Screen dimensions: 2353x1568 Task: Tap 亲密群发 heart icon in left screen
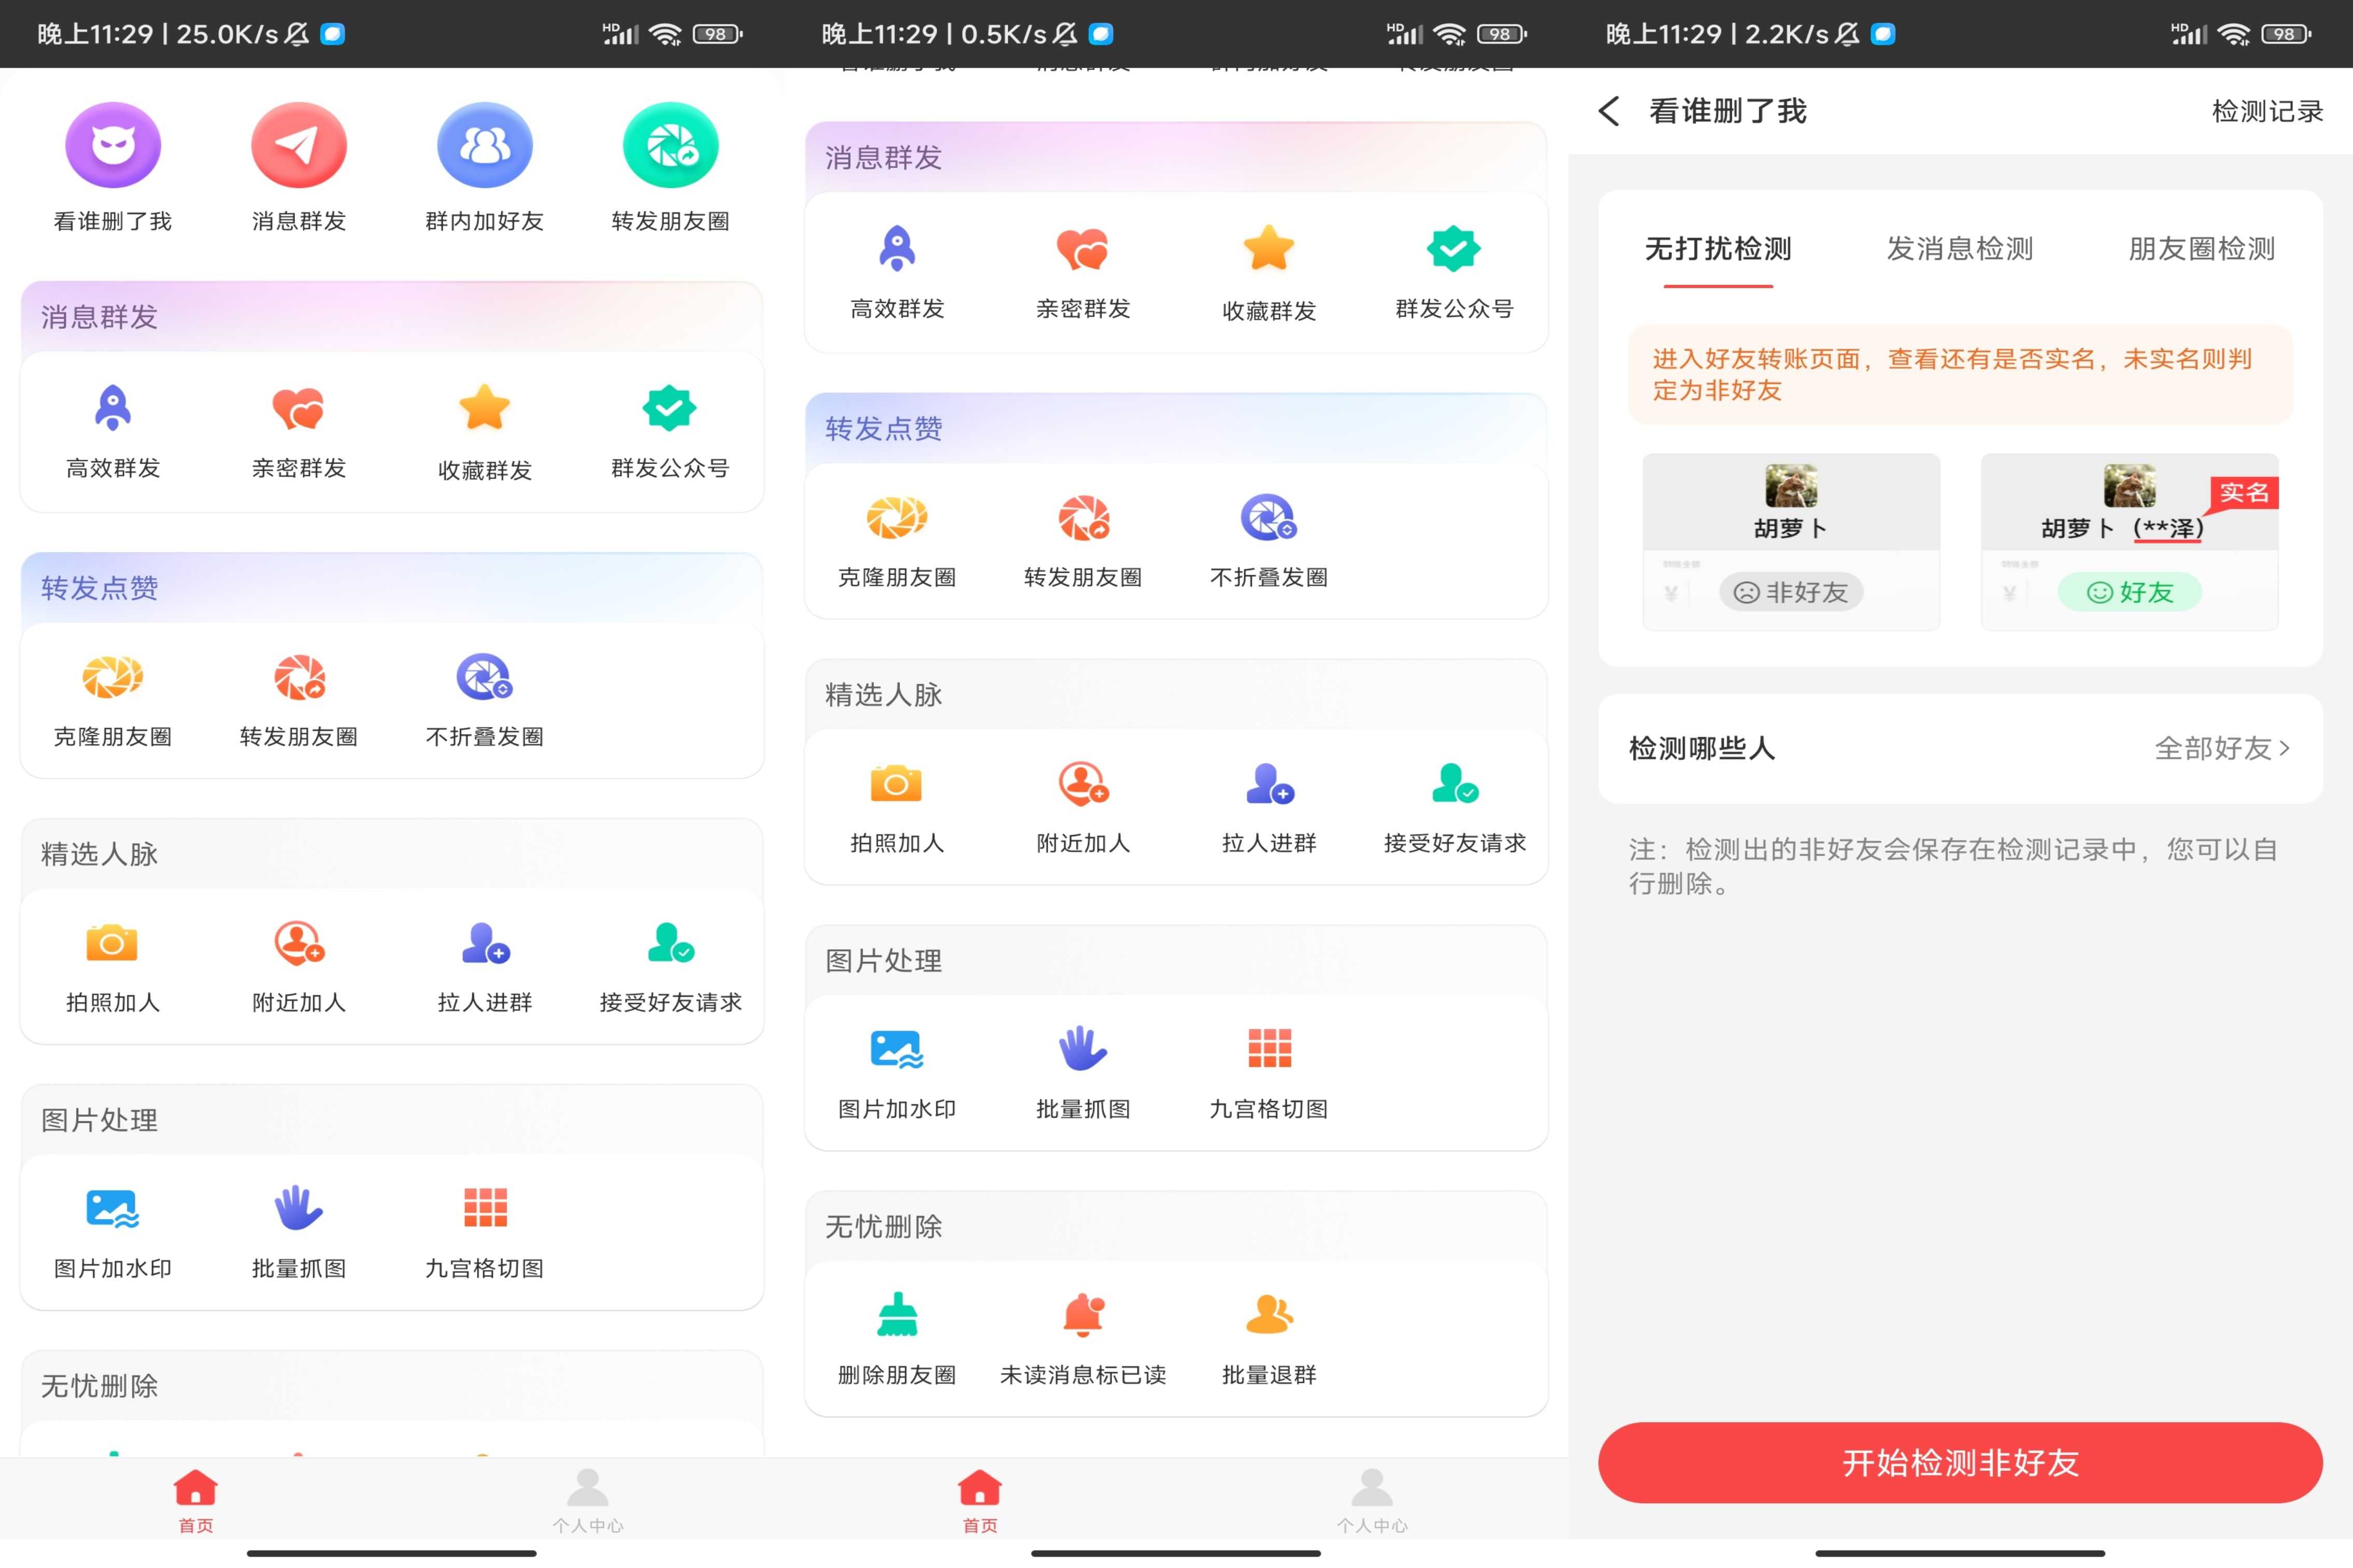[299, 408]
